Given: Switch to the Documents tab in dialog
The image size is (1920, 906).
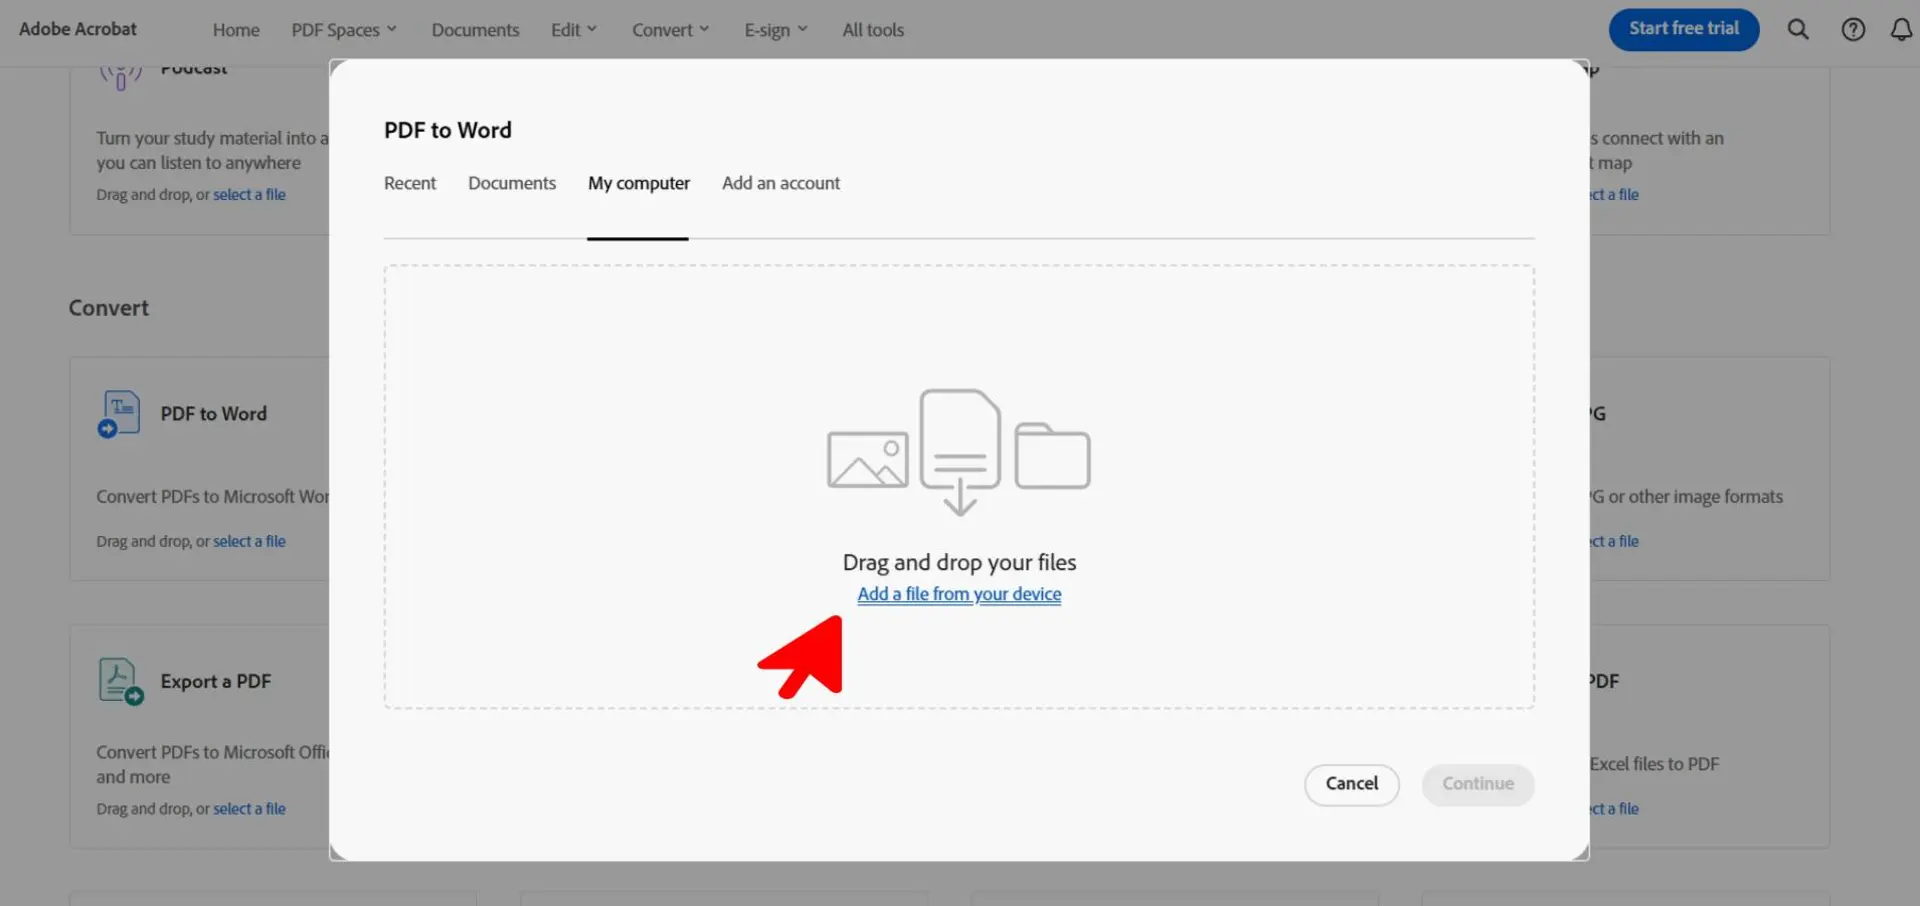Looking at the screenshot, I should coord(512,183).
